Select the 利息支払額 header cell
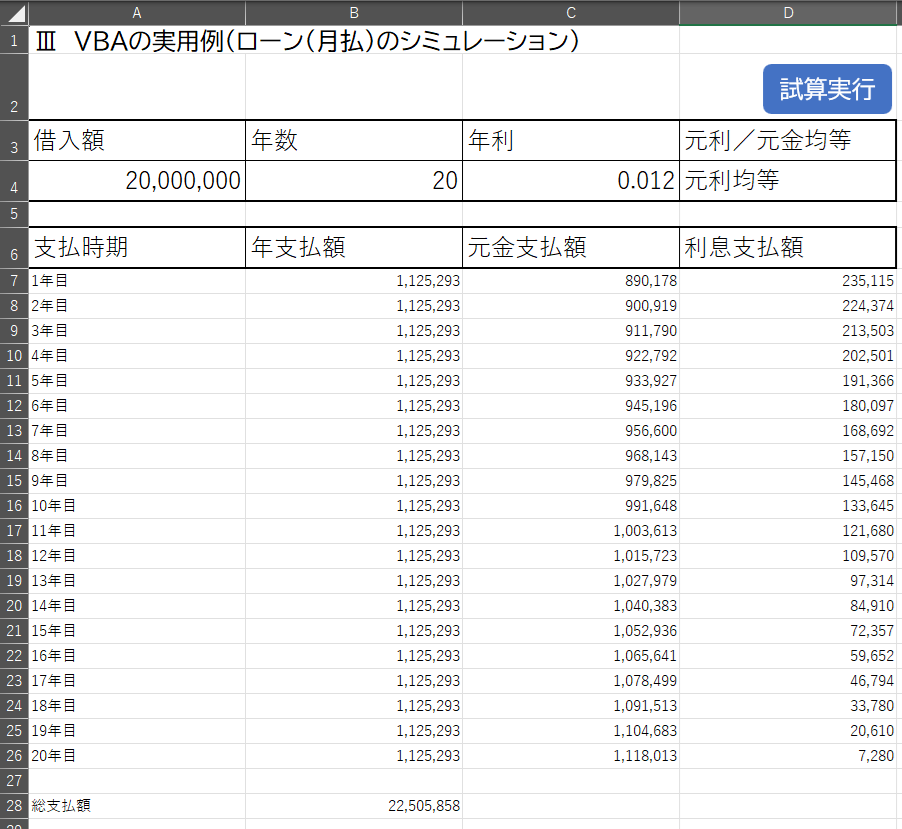The image size is (902, 829). point(788,248)
